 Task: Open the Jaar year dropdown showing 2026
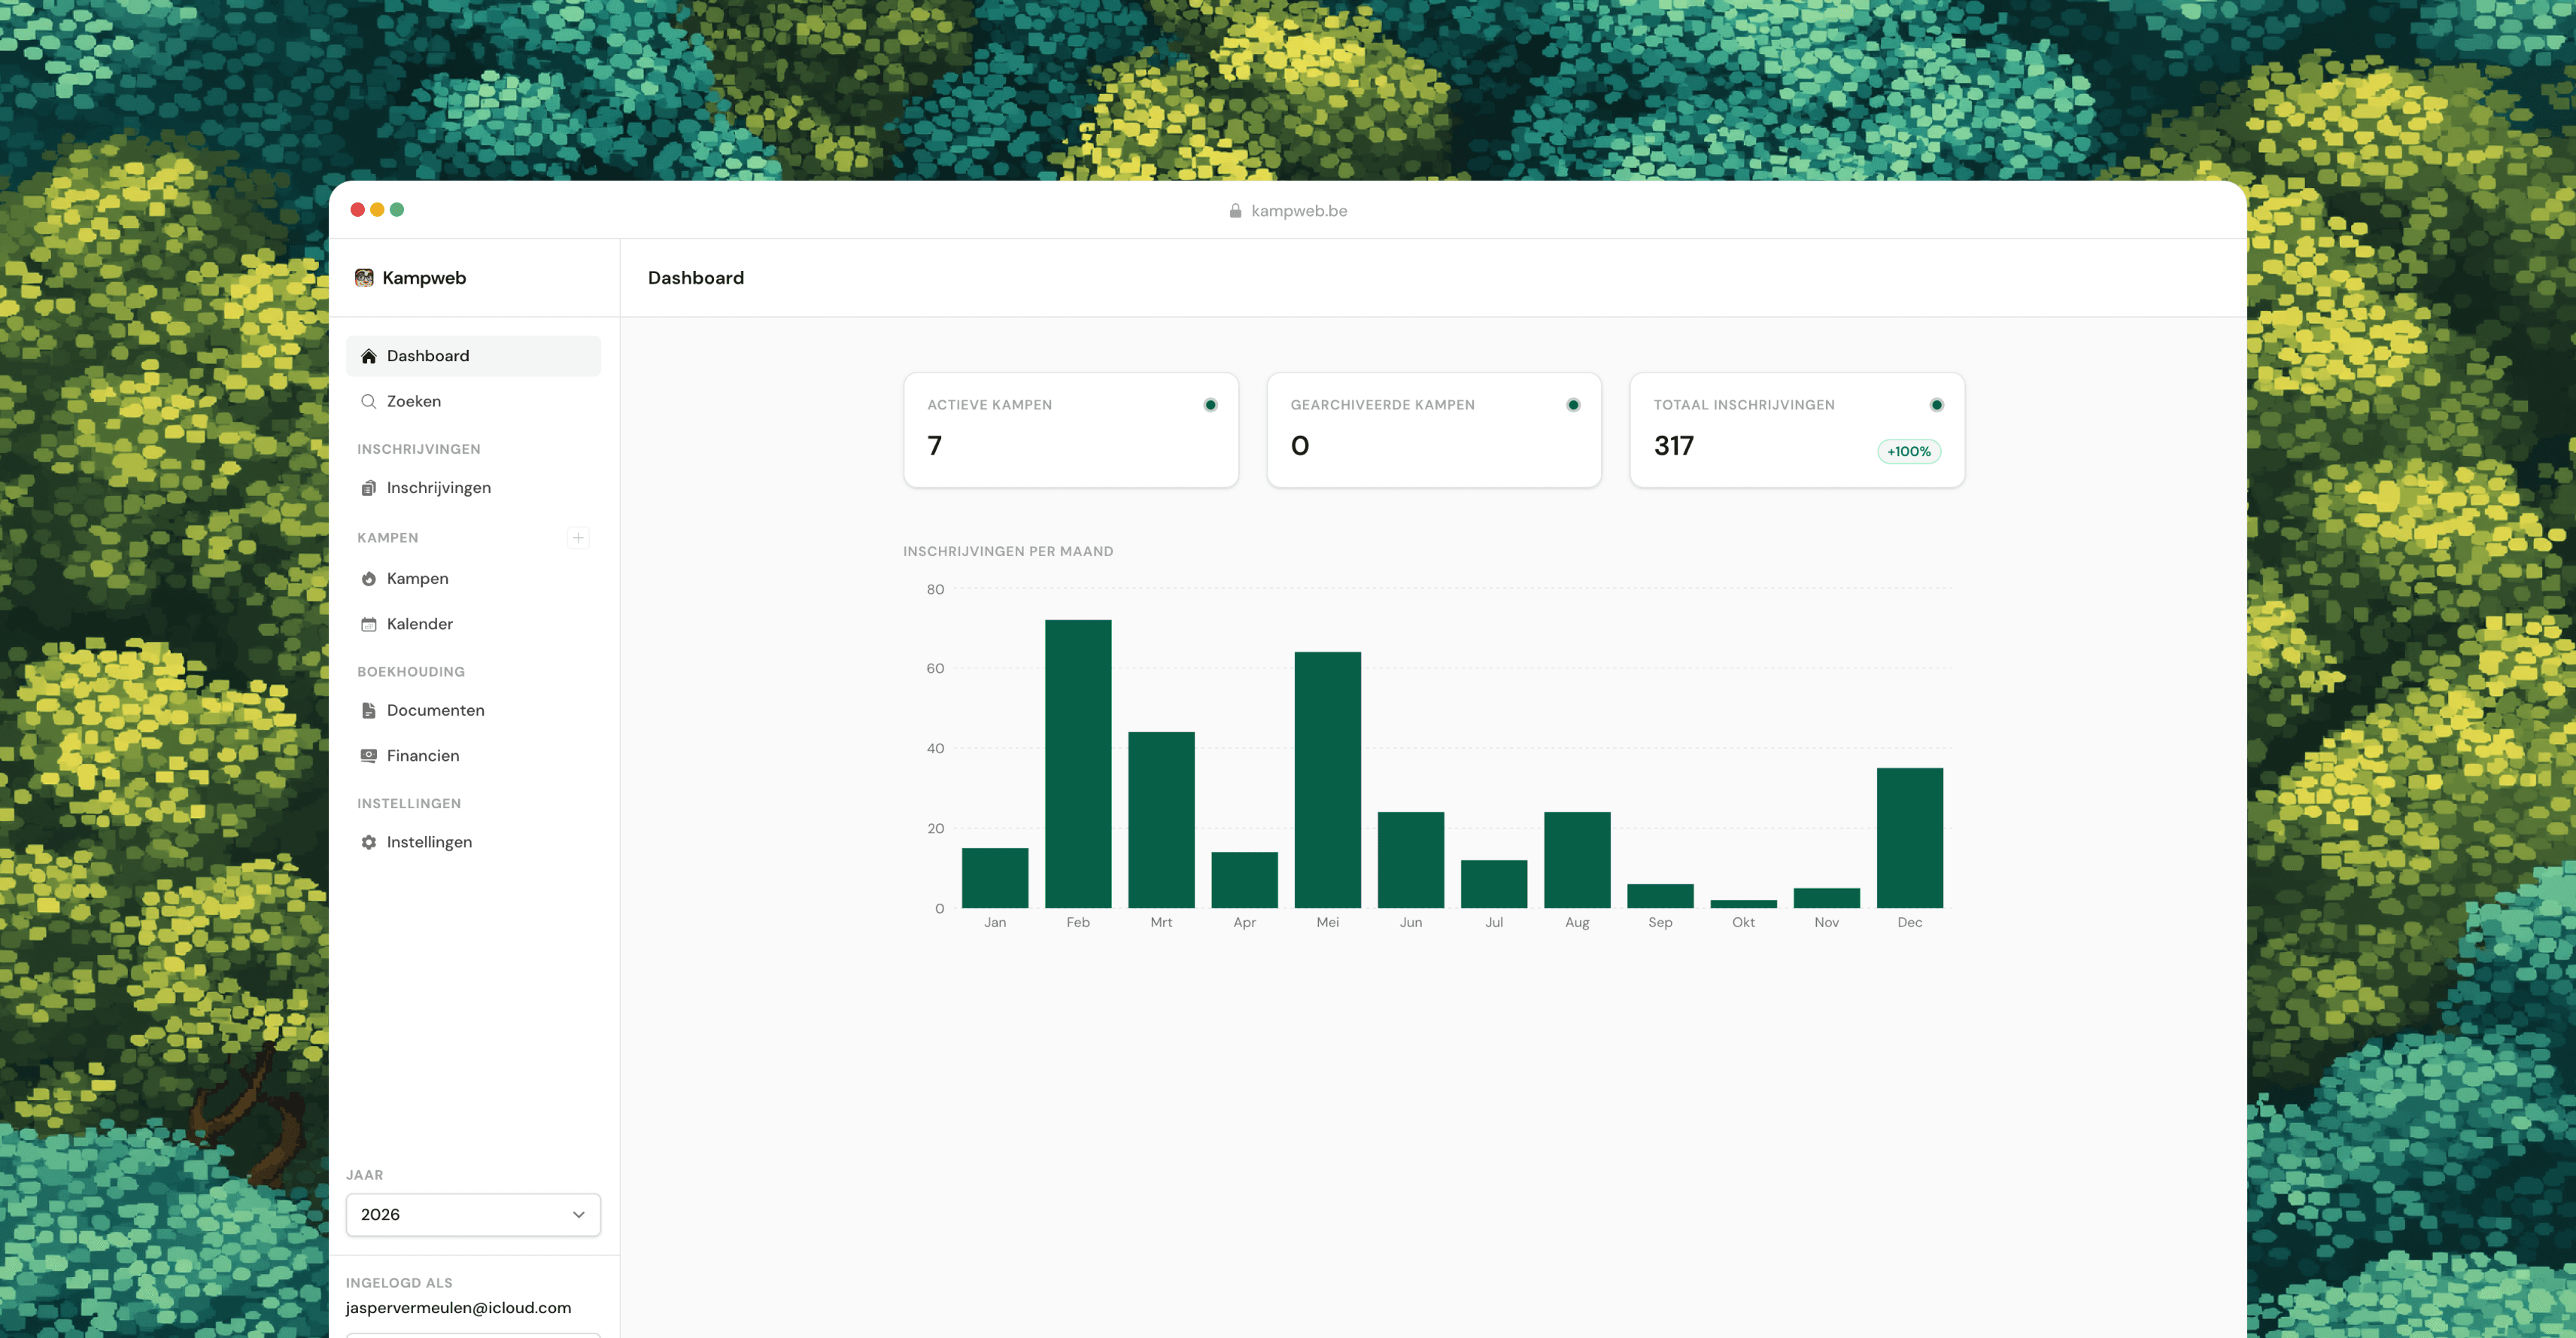pos(472,1214)
